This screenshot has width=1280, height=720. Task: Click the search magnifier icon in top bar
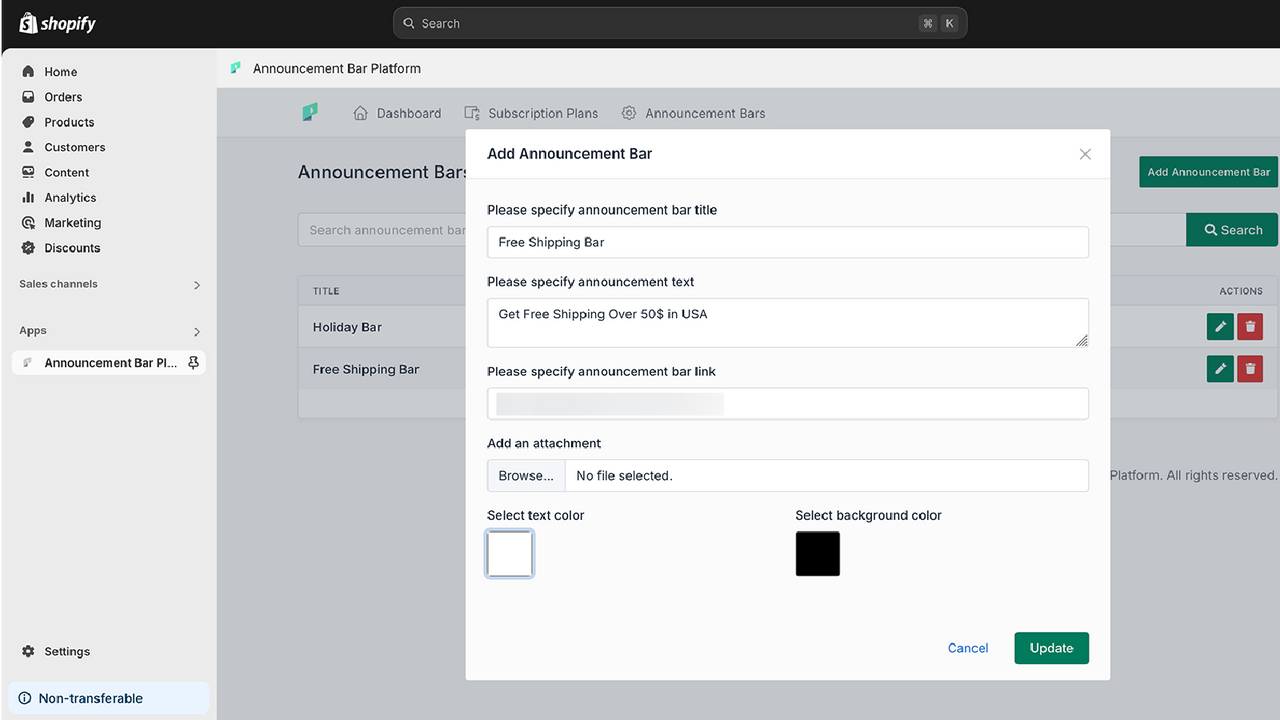409,23
